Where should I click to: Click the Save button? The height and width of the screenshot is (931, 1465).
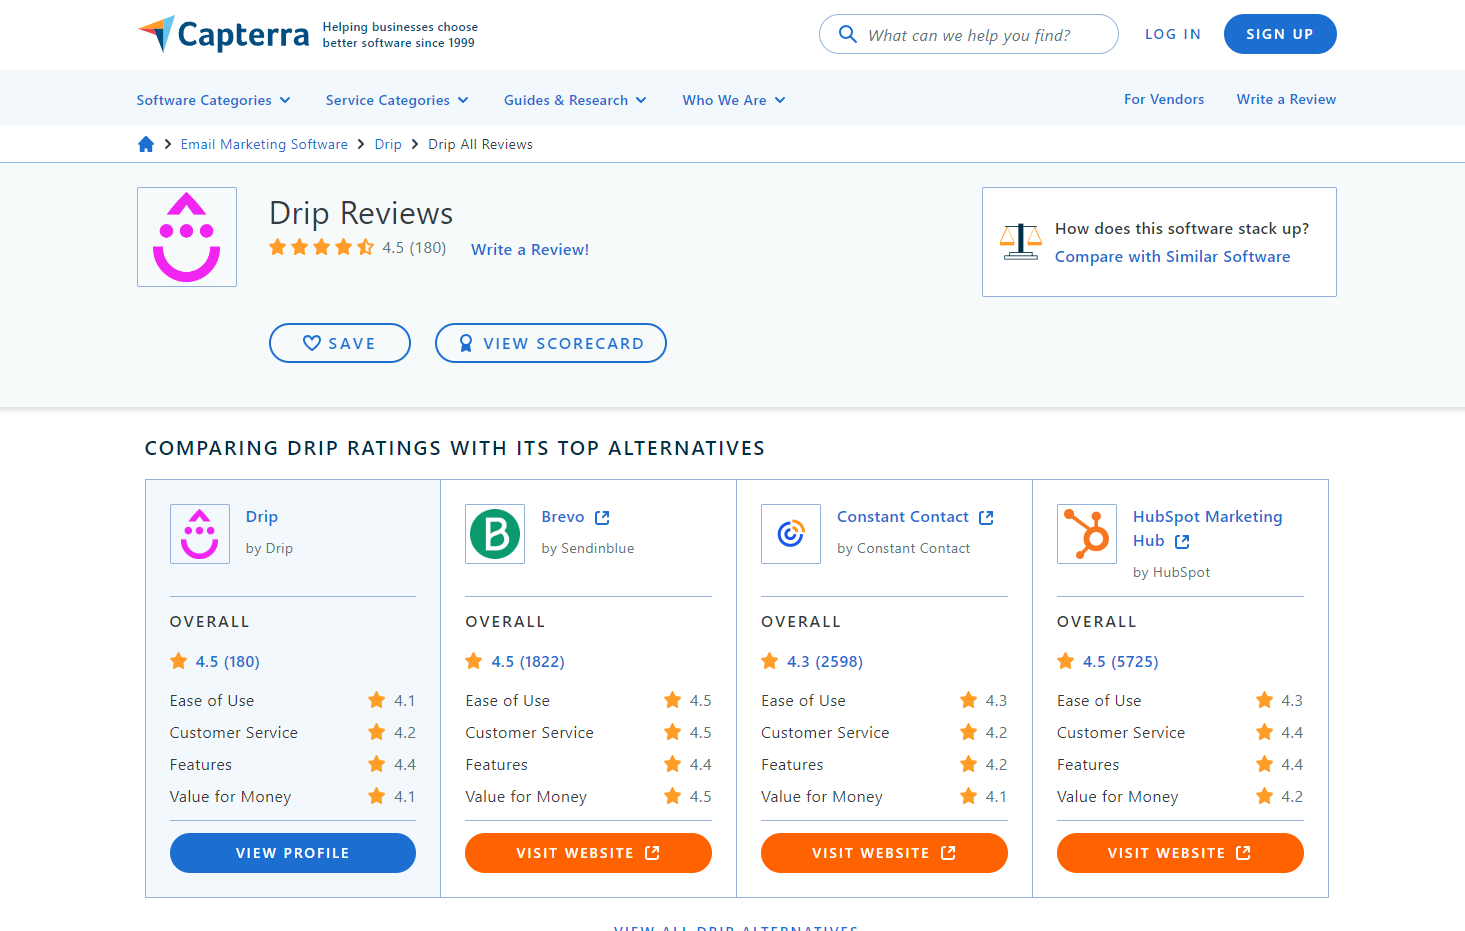(340, 343)
